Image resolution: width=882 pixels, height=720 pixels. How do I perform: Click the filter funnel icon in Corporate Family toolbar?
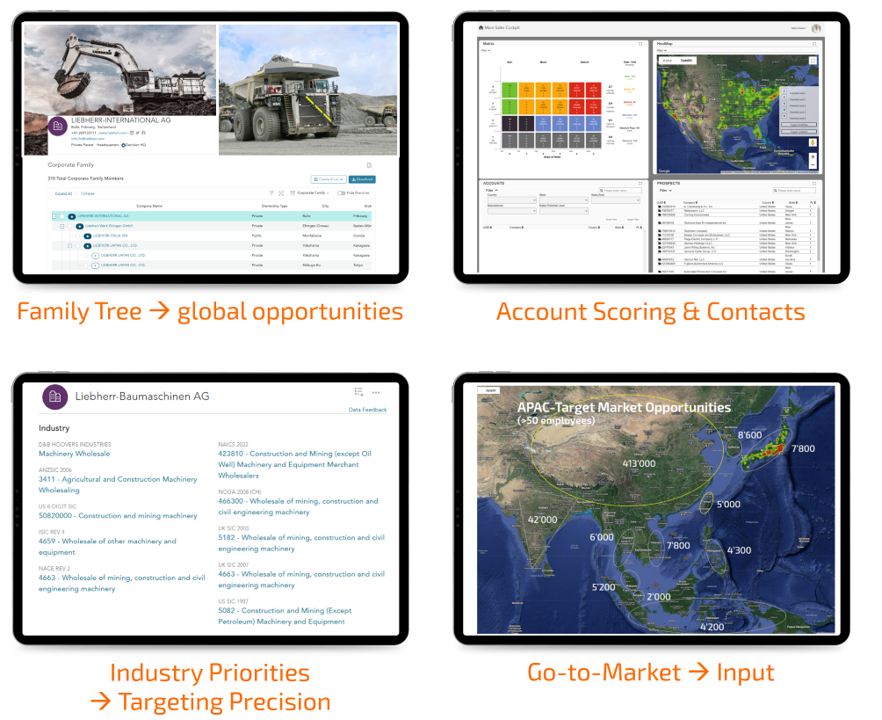(271, 193)
